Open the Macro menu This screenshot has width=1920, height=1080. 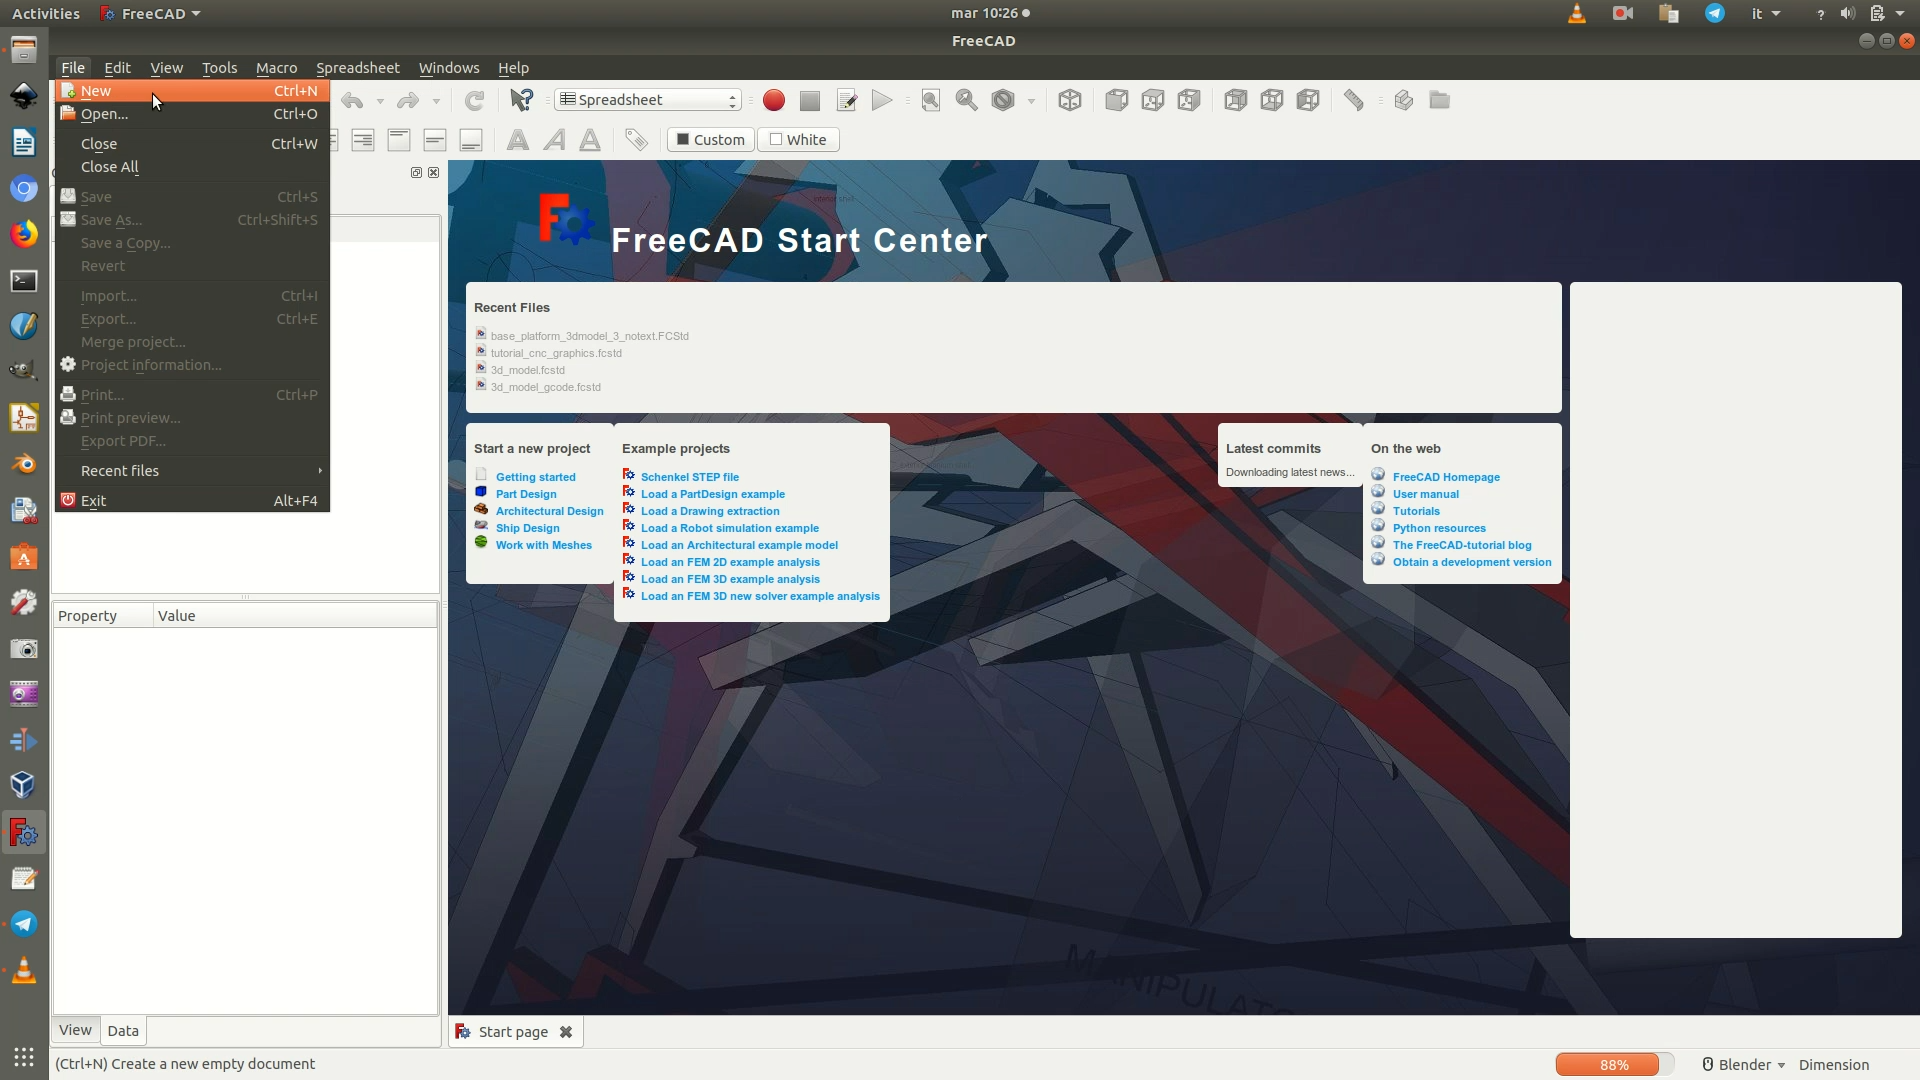point(276,68)
